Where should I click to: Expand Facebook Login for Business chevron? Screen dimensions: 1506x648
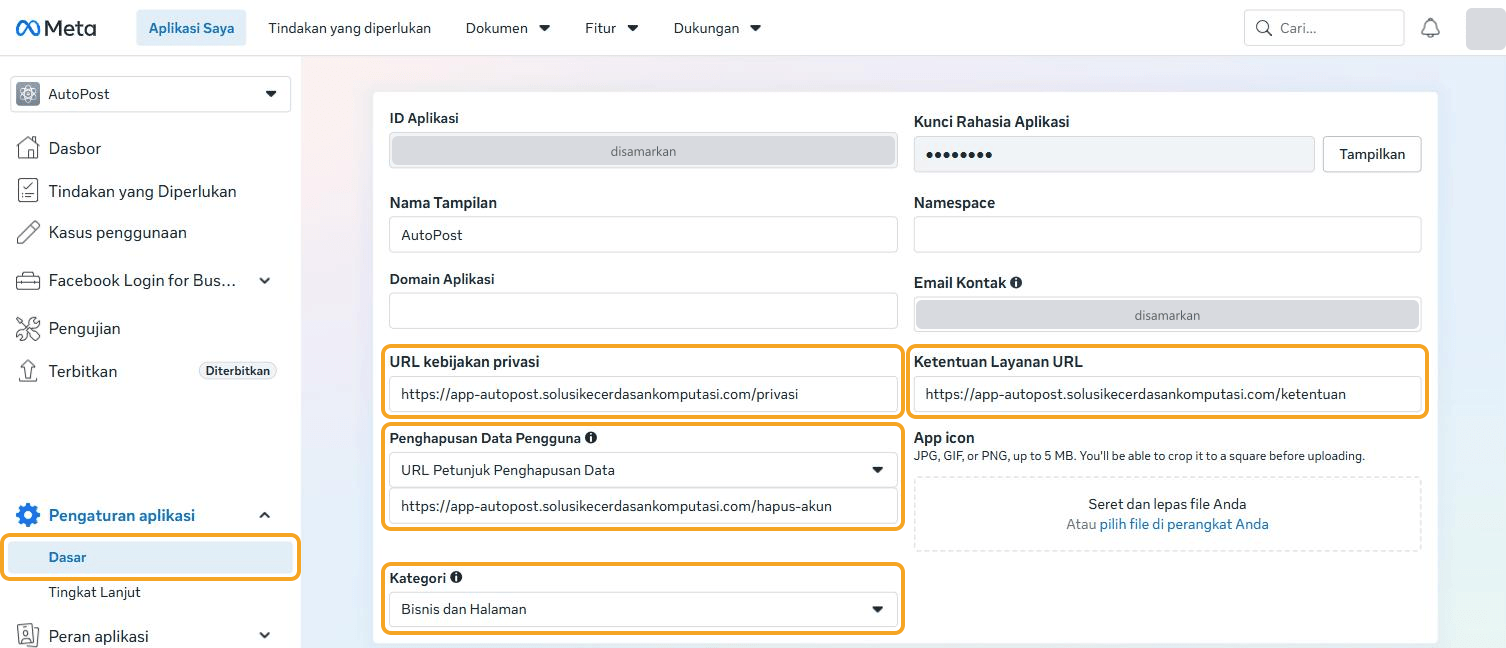(265, 281)
